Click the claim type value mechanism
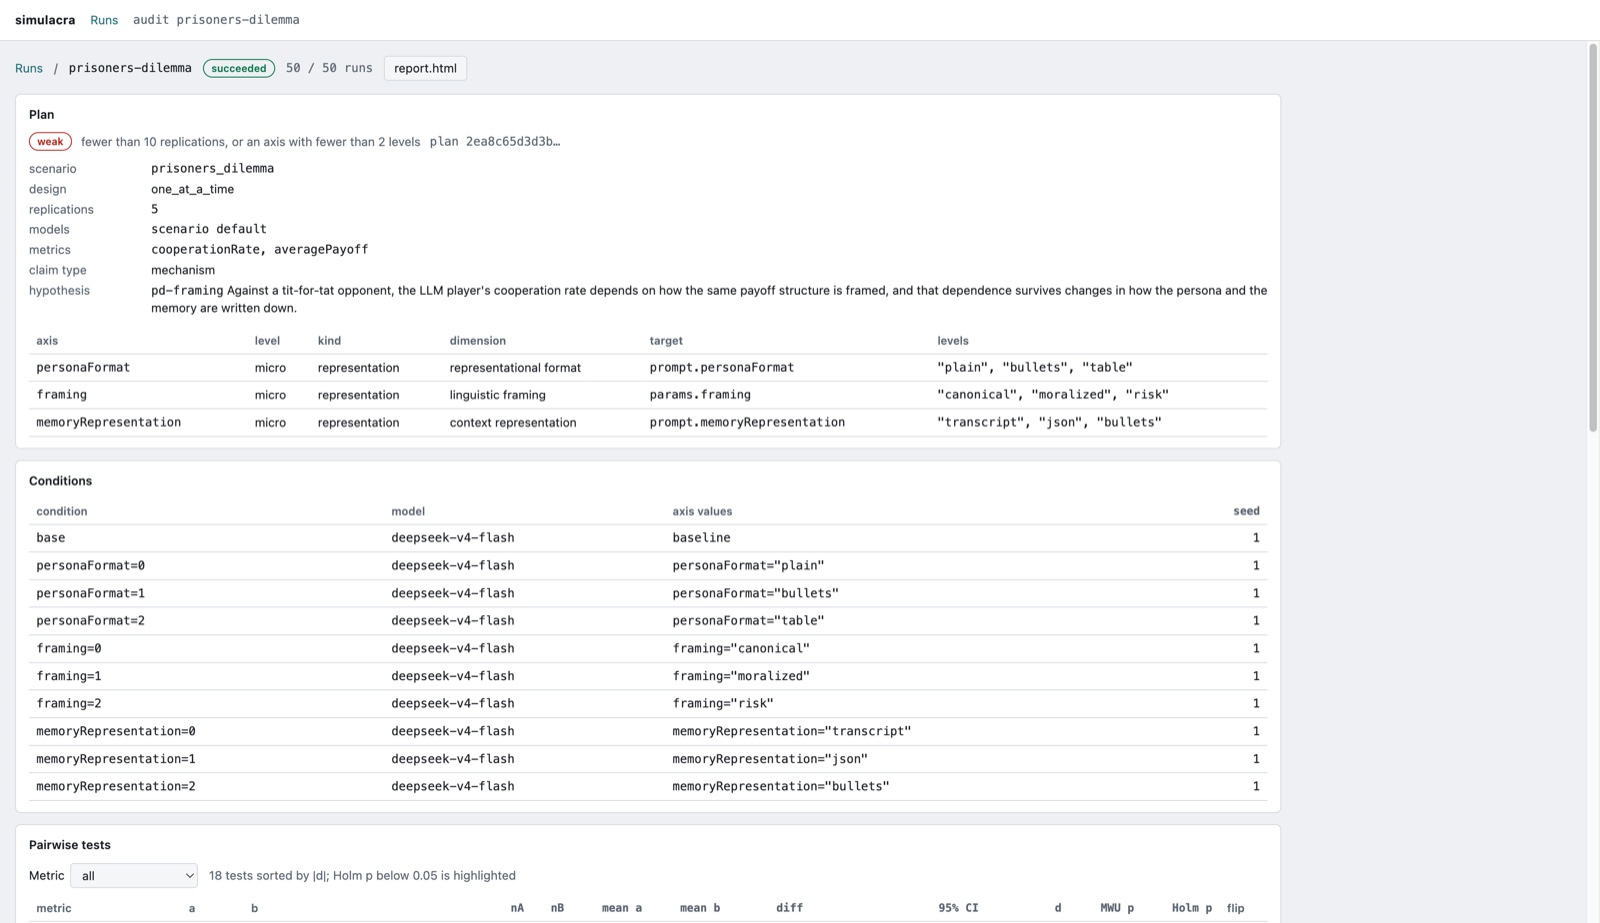1600x923 pixels. tap(183, 270)
